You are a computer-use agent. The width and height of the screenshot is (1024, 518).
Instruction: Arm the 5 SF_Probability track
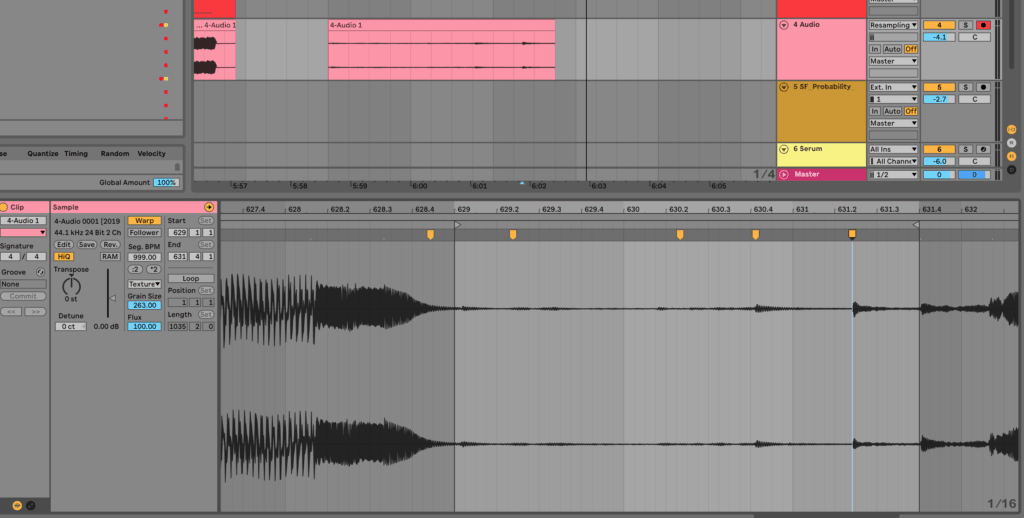pos(984,87)
